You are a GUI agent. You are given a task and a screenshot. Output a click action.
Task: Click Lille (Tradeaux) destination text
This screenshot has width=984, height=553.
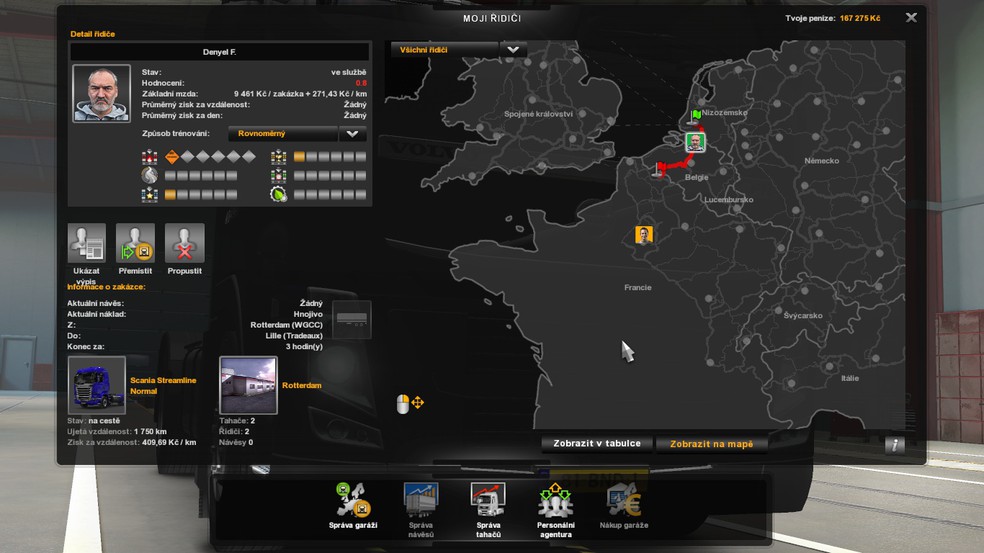294,336
